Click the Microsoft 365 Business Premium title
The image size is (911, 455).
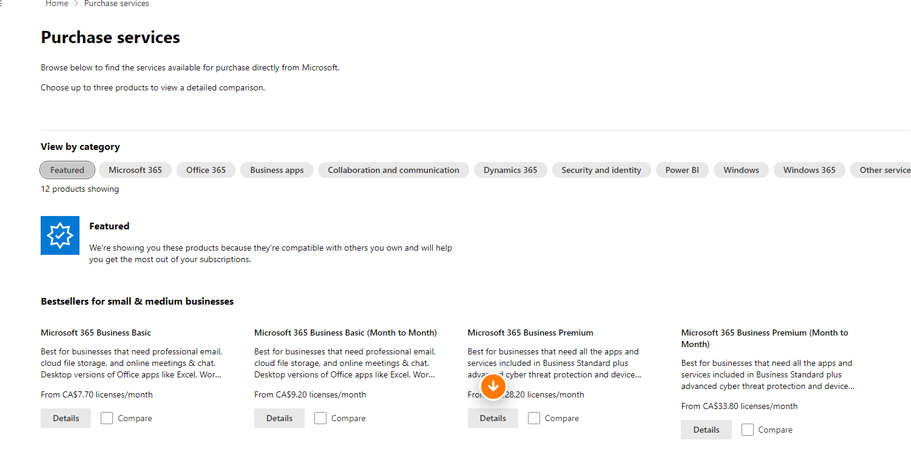click(530, 333)
